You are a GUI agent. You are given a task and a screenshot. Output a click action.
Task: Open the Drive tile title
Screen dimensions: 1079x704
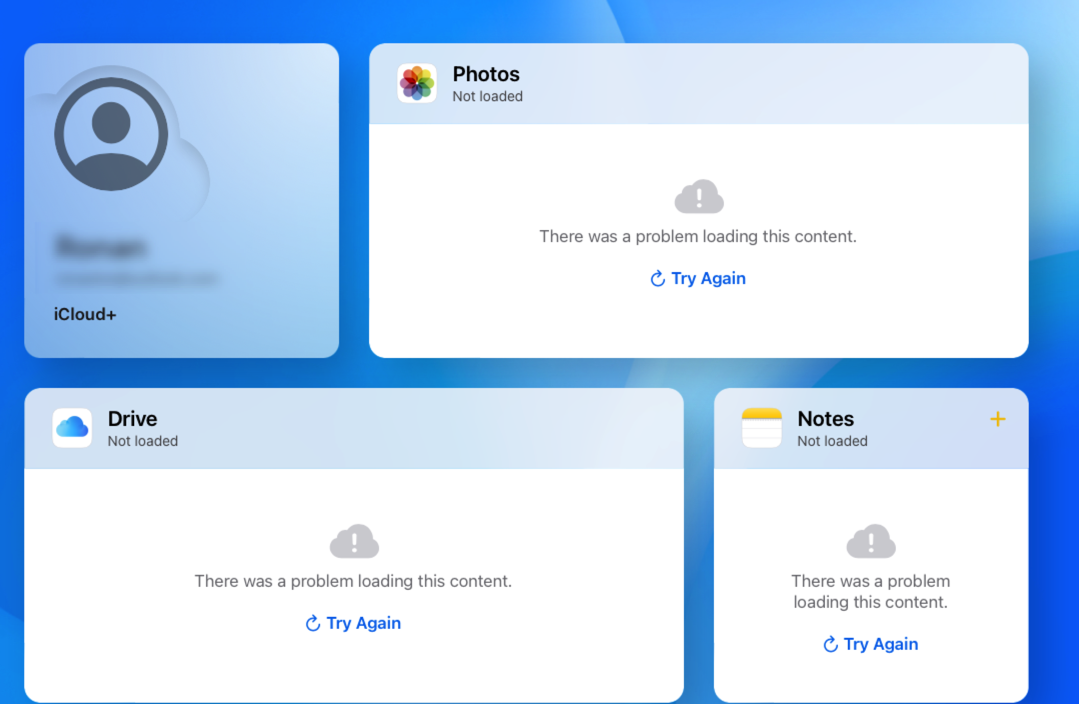[x=132, y=418]
